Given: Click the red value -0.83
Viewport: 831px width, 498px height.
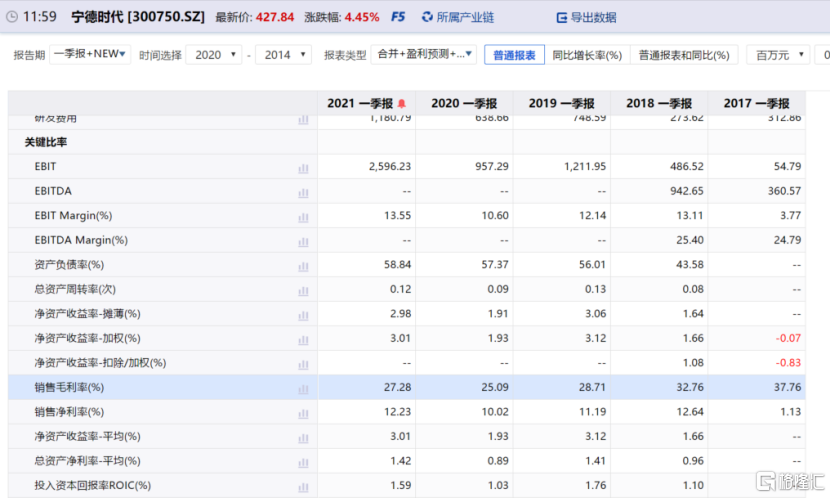Looking at the screenshot, I should tap(788, 363).
